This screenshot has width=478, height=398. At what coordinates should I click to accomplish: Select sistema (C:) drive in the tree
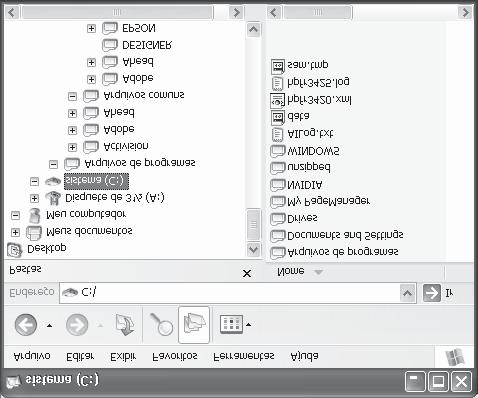pyautogui.click(x=96, y=181)
